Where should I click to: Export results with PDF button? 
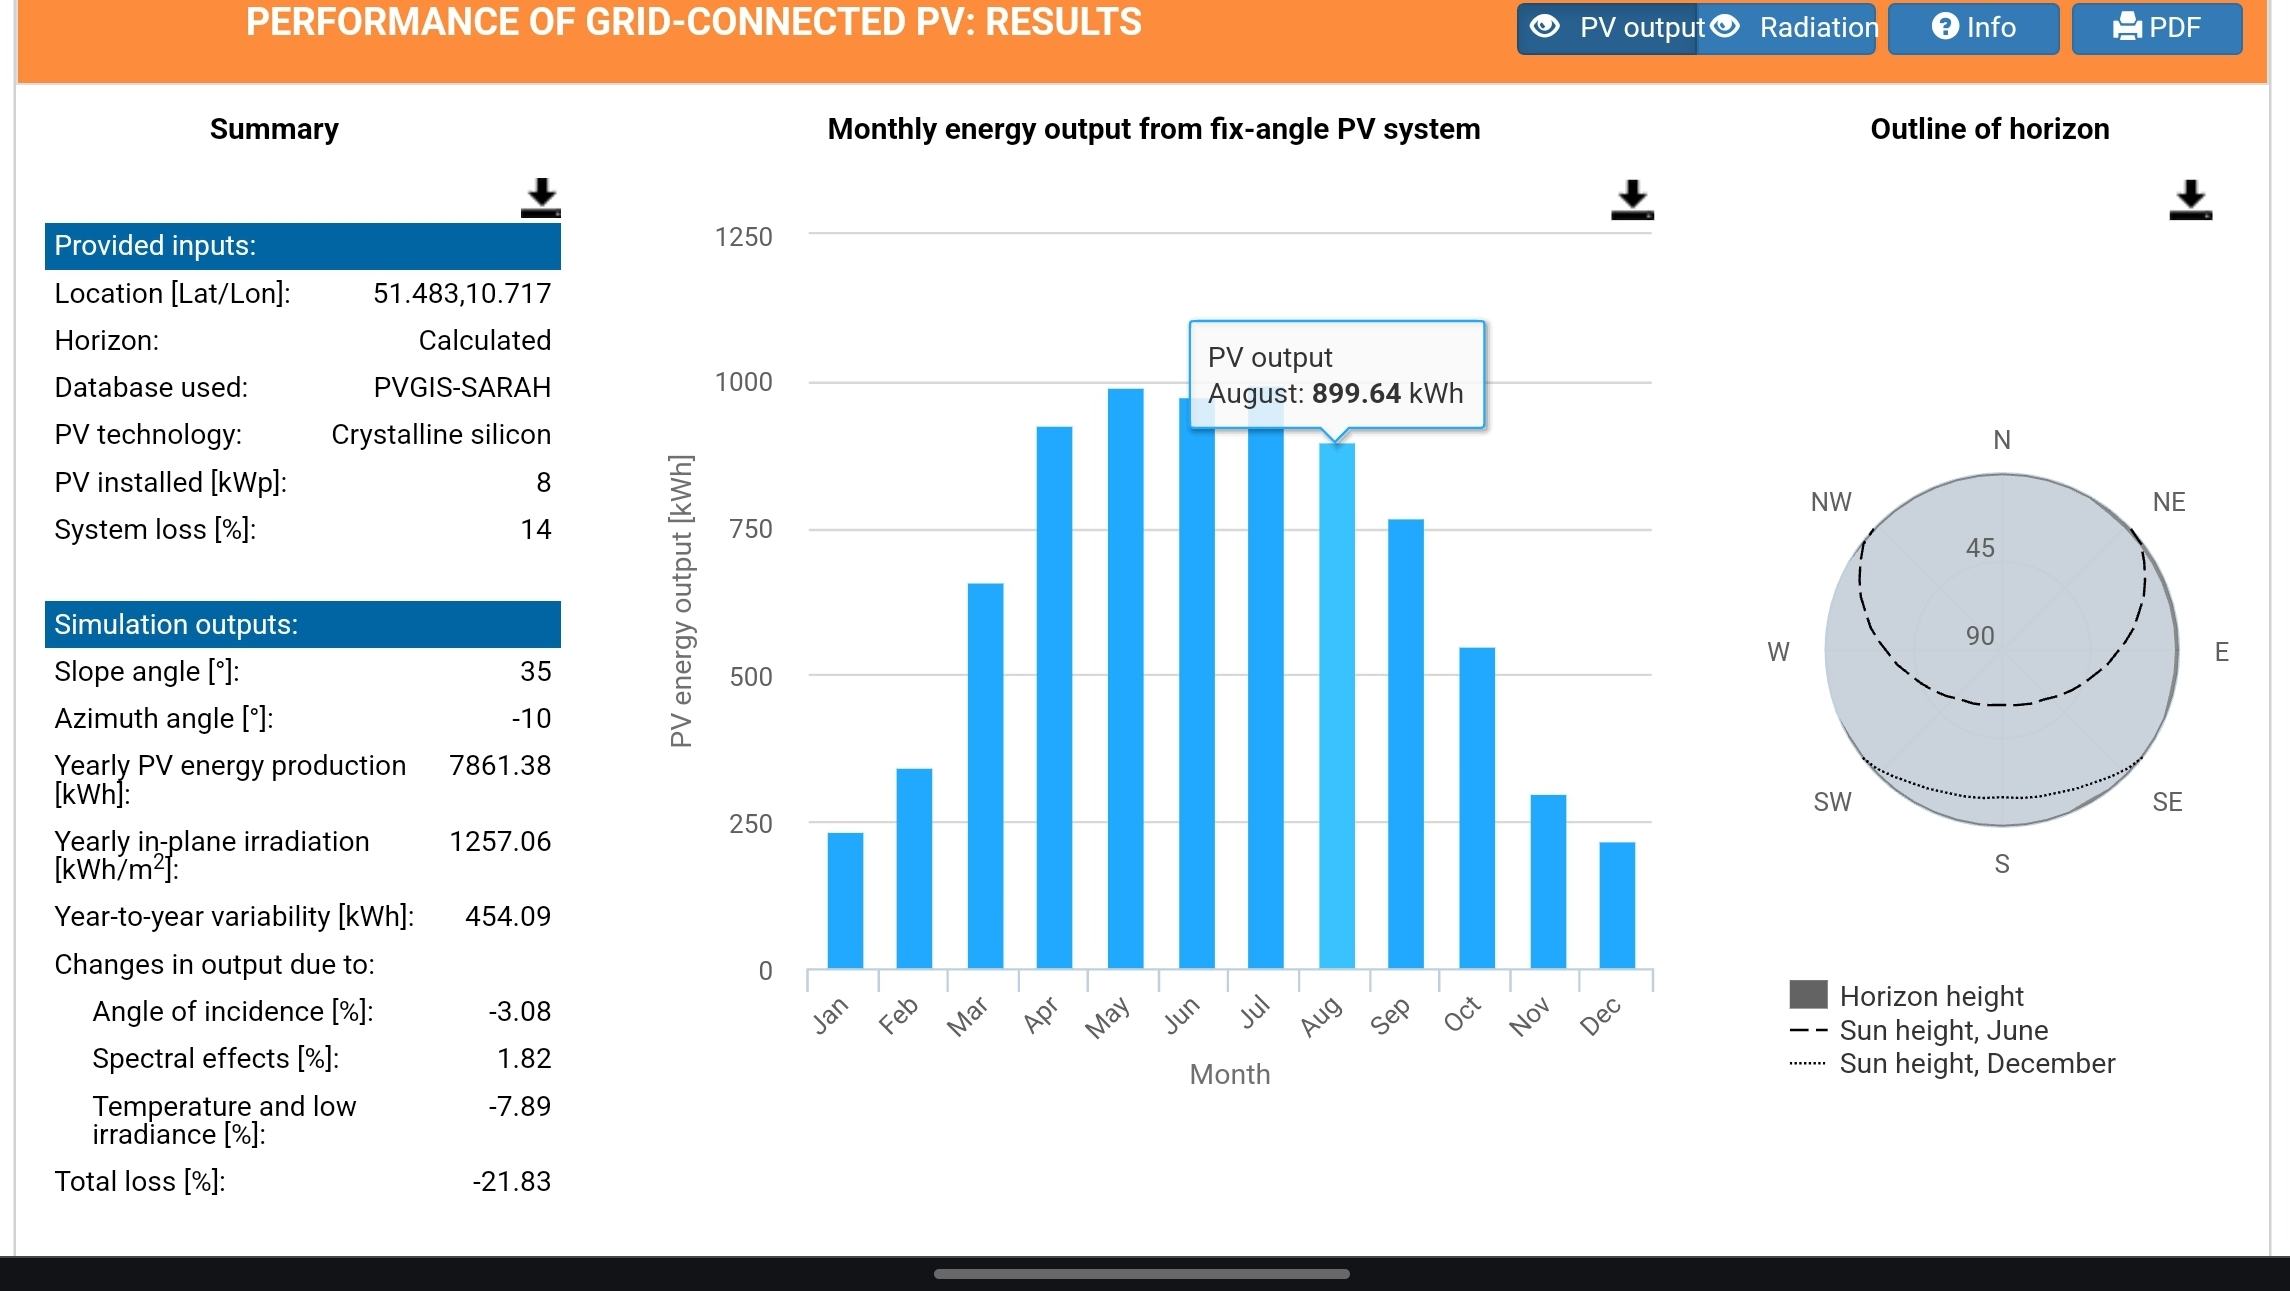(x=2156, y=28)
